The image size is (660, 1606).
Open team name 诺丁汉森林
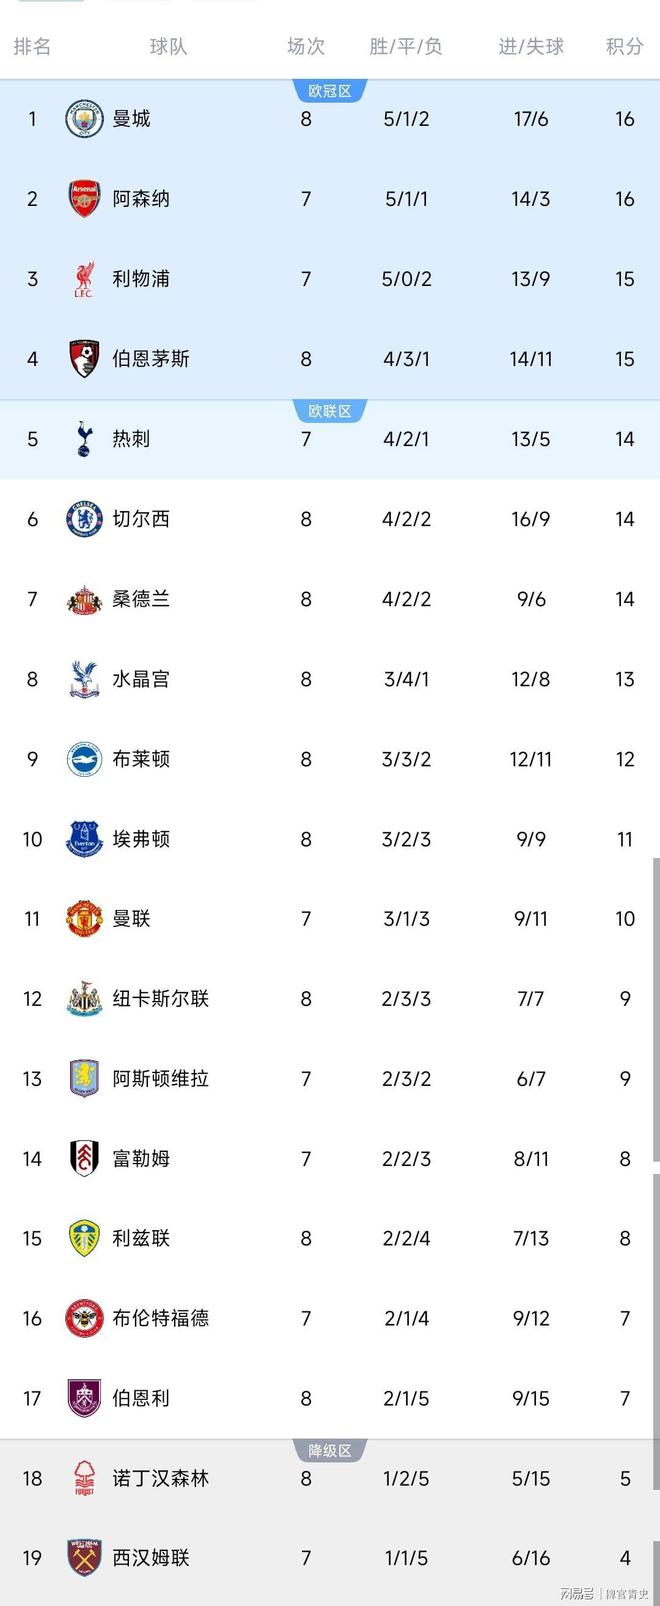(x=160, y=1478)
